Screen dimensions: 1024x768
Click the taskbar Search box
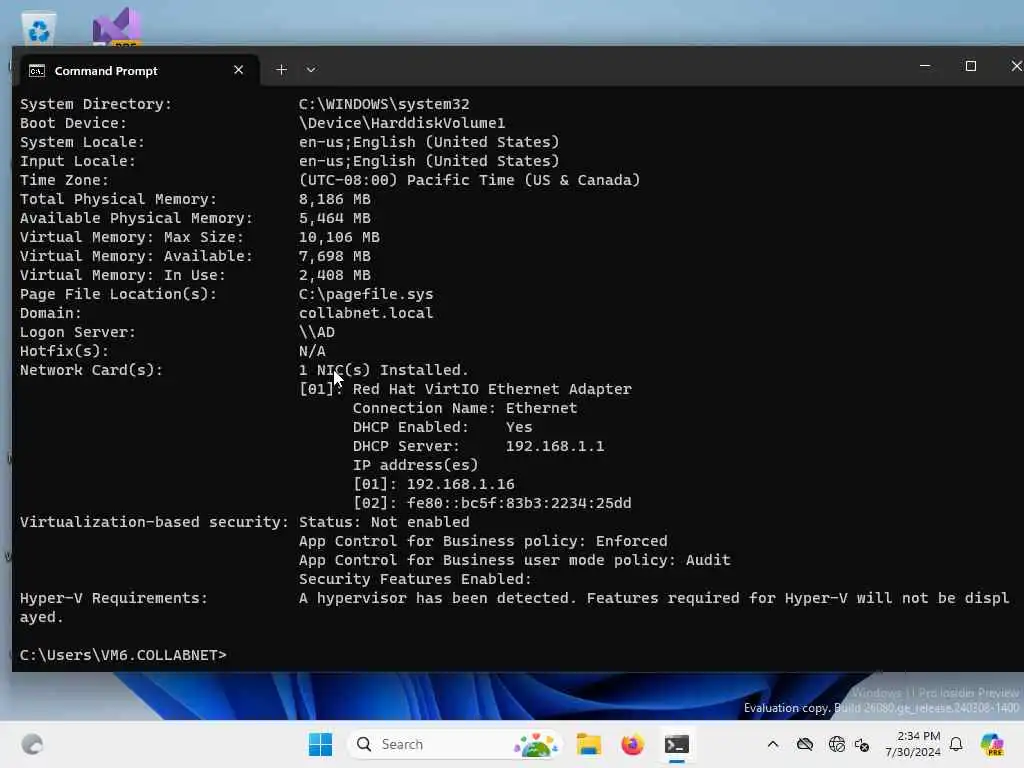(455, 744)
